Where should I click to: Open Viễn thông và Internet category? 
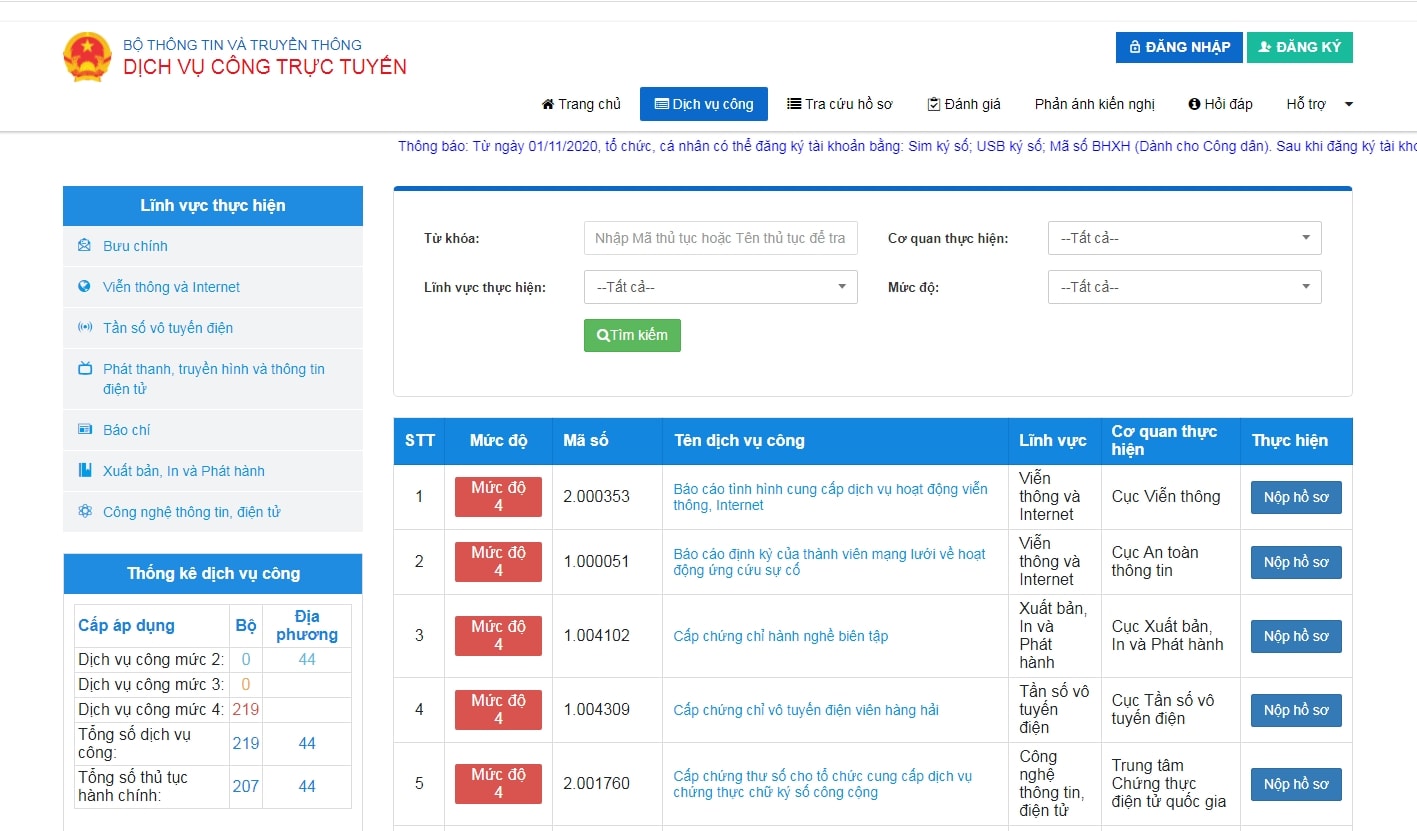point(171,287)
